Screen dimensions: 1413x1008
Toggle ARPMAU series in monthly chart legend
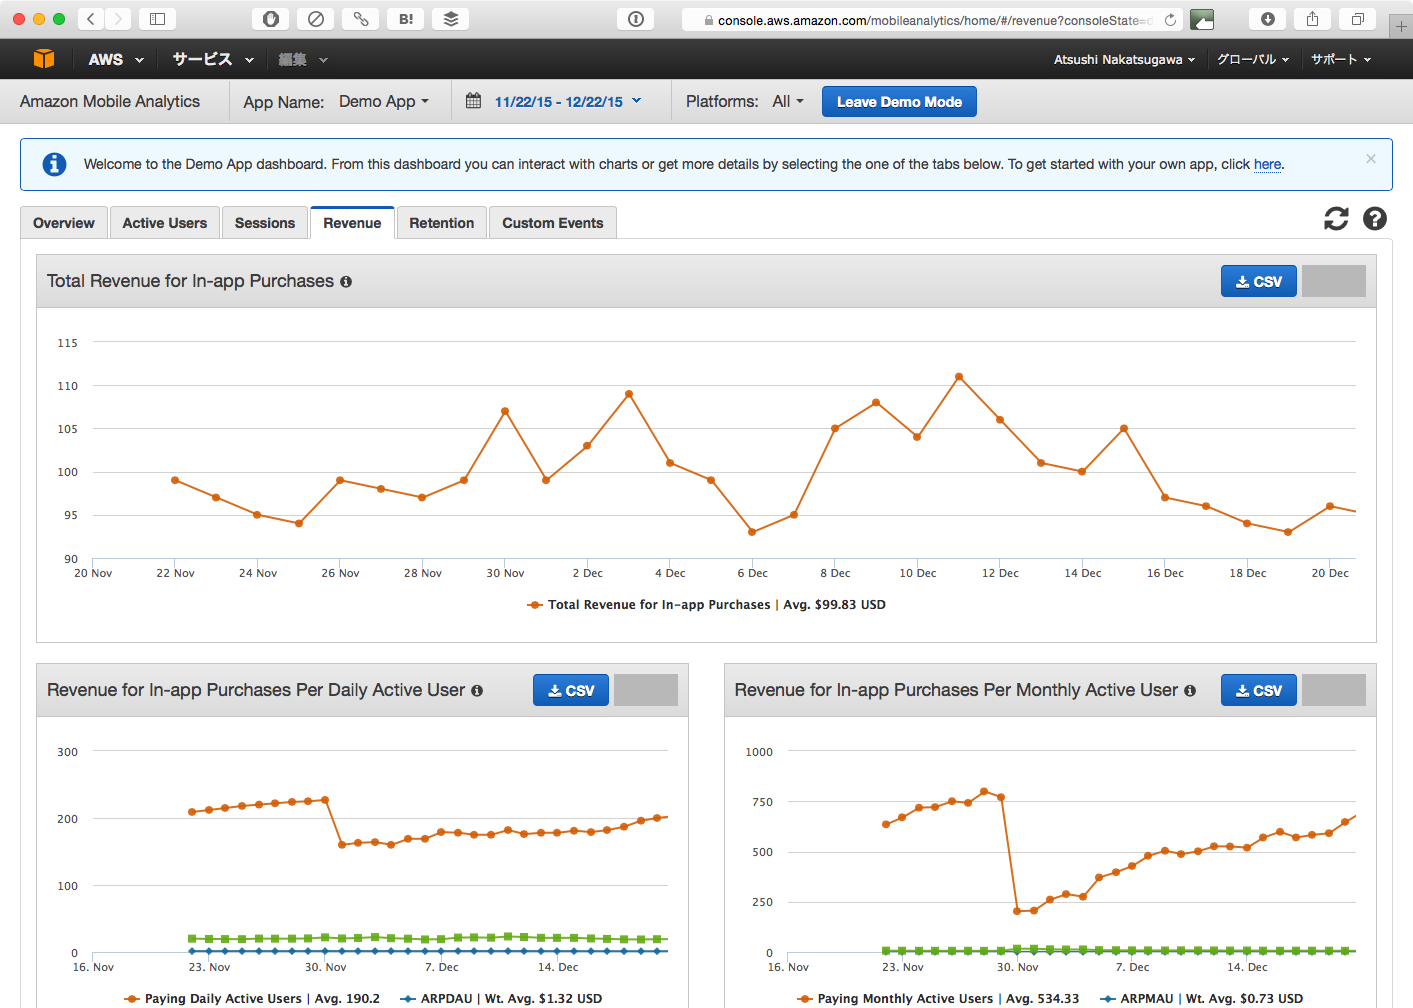(1146, 998)
